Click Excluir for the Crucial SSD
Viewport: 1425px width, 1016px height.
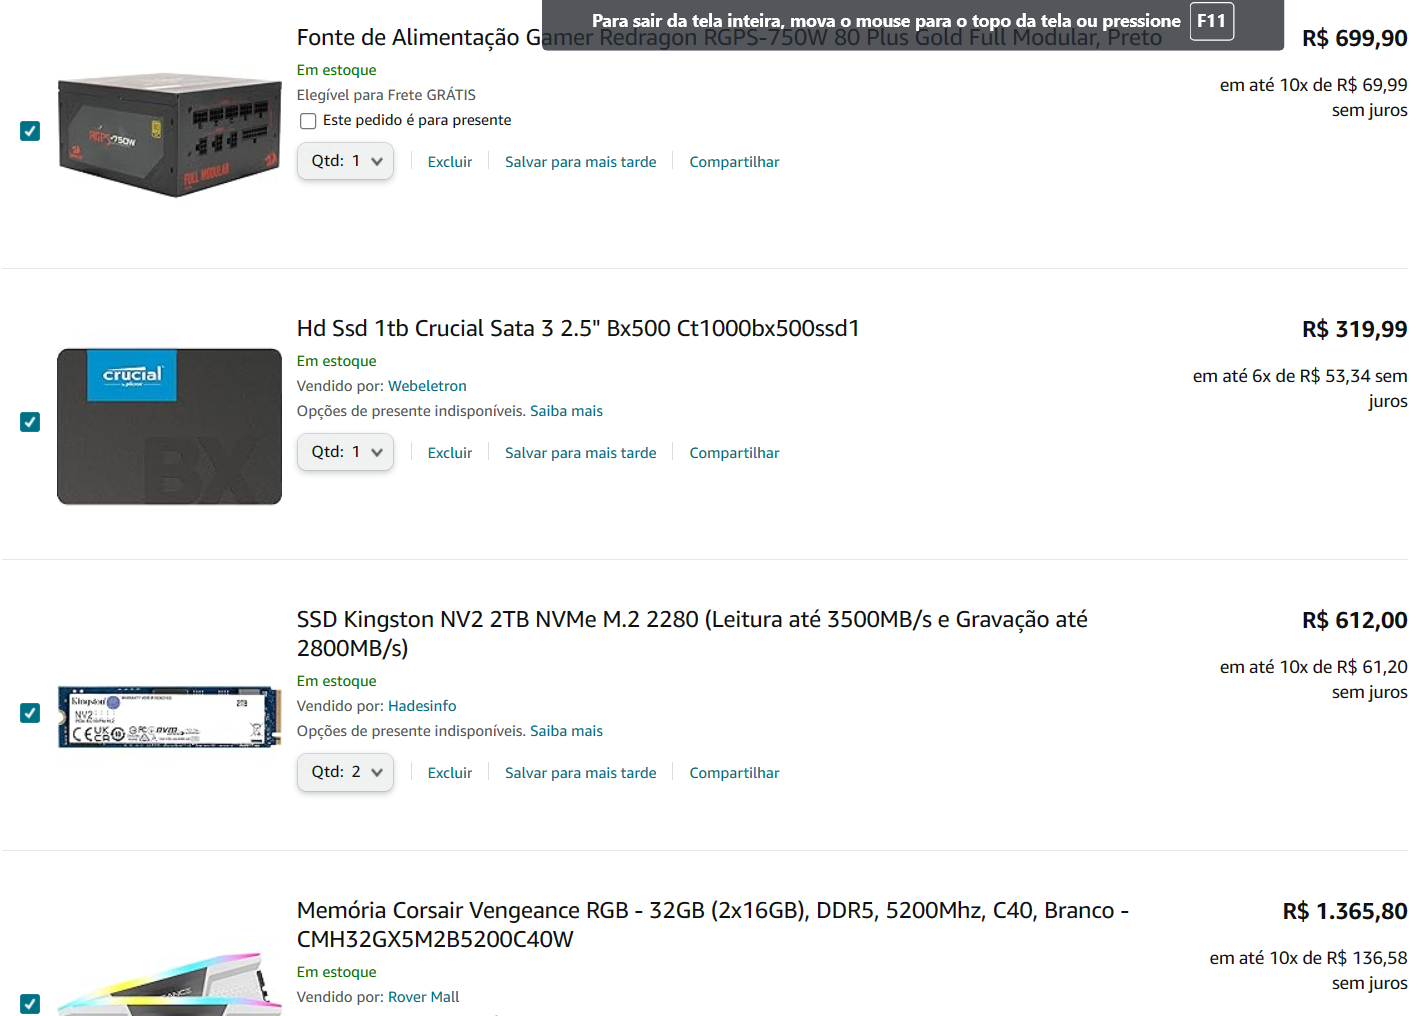pyautogui.click(x=450, y=453)
